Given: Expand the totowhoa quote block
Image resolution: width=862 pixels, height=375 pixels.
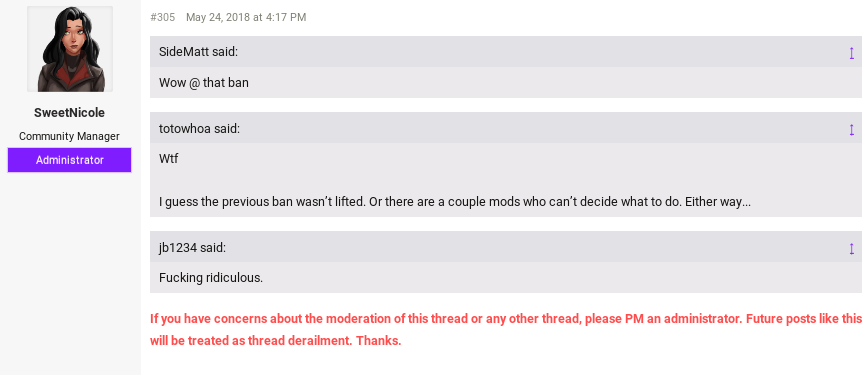Looking at the screenshot, I should coord(852,129).
